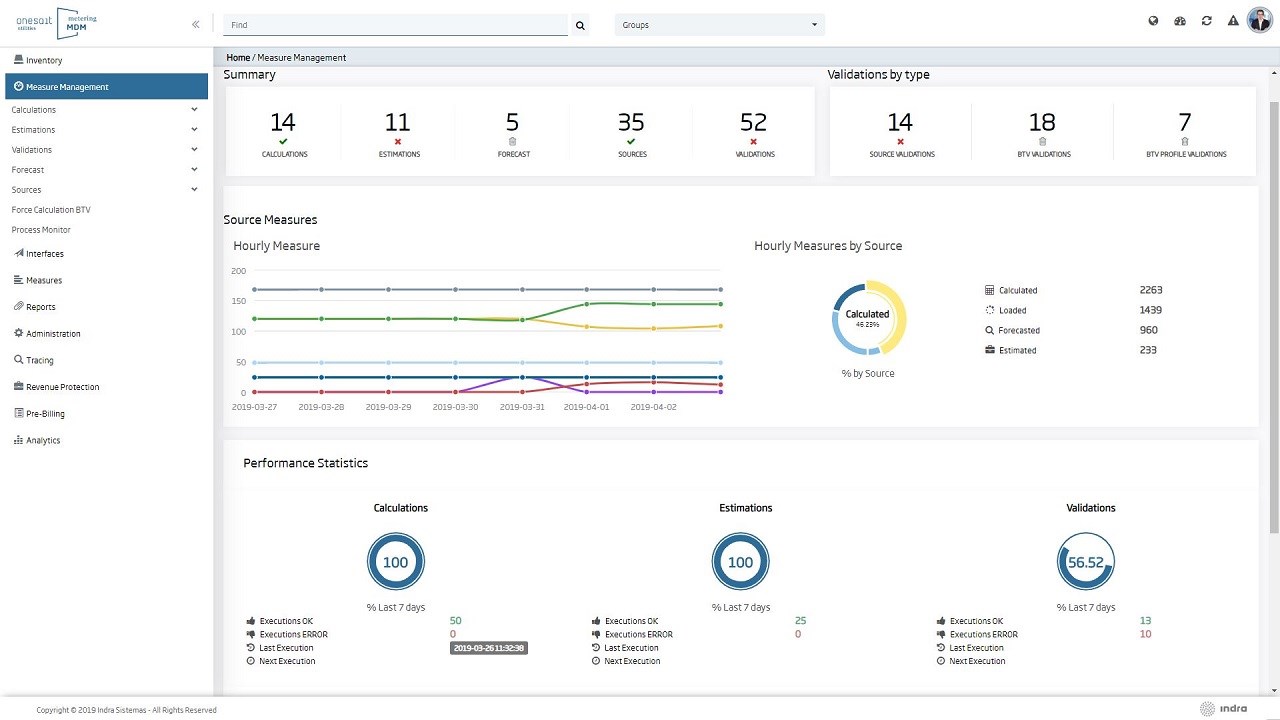Viewport: 1280px width, 720px height.
Task: Click the Calculated legend table icon
Action: (x=990, y=290)
